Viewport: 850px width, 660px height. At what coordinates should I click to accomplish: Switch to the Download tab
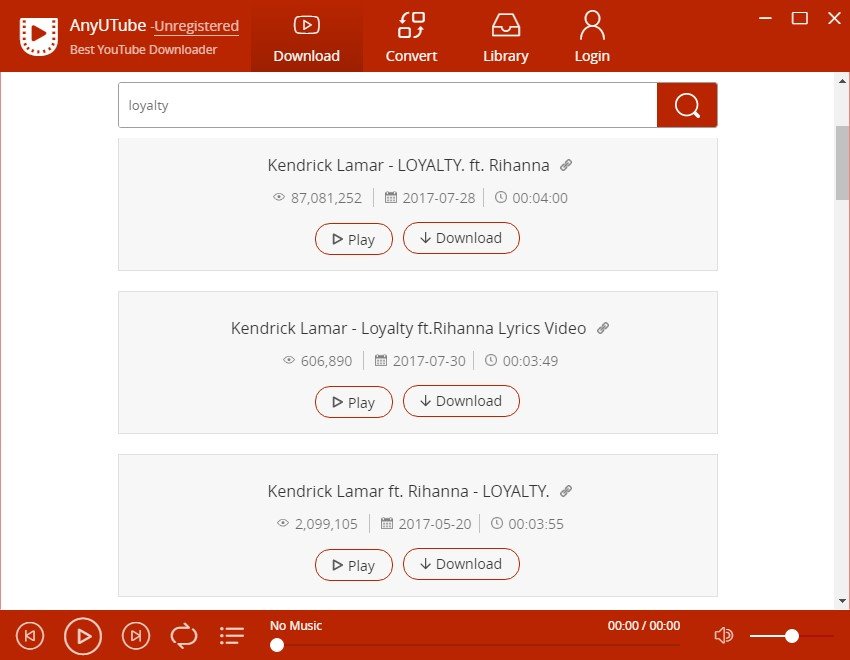click(306, 38)
